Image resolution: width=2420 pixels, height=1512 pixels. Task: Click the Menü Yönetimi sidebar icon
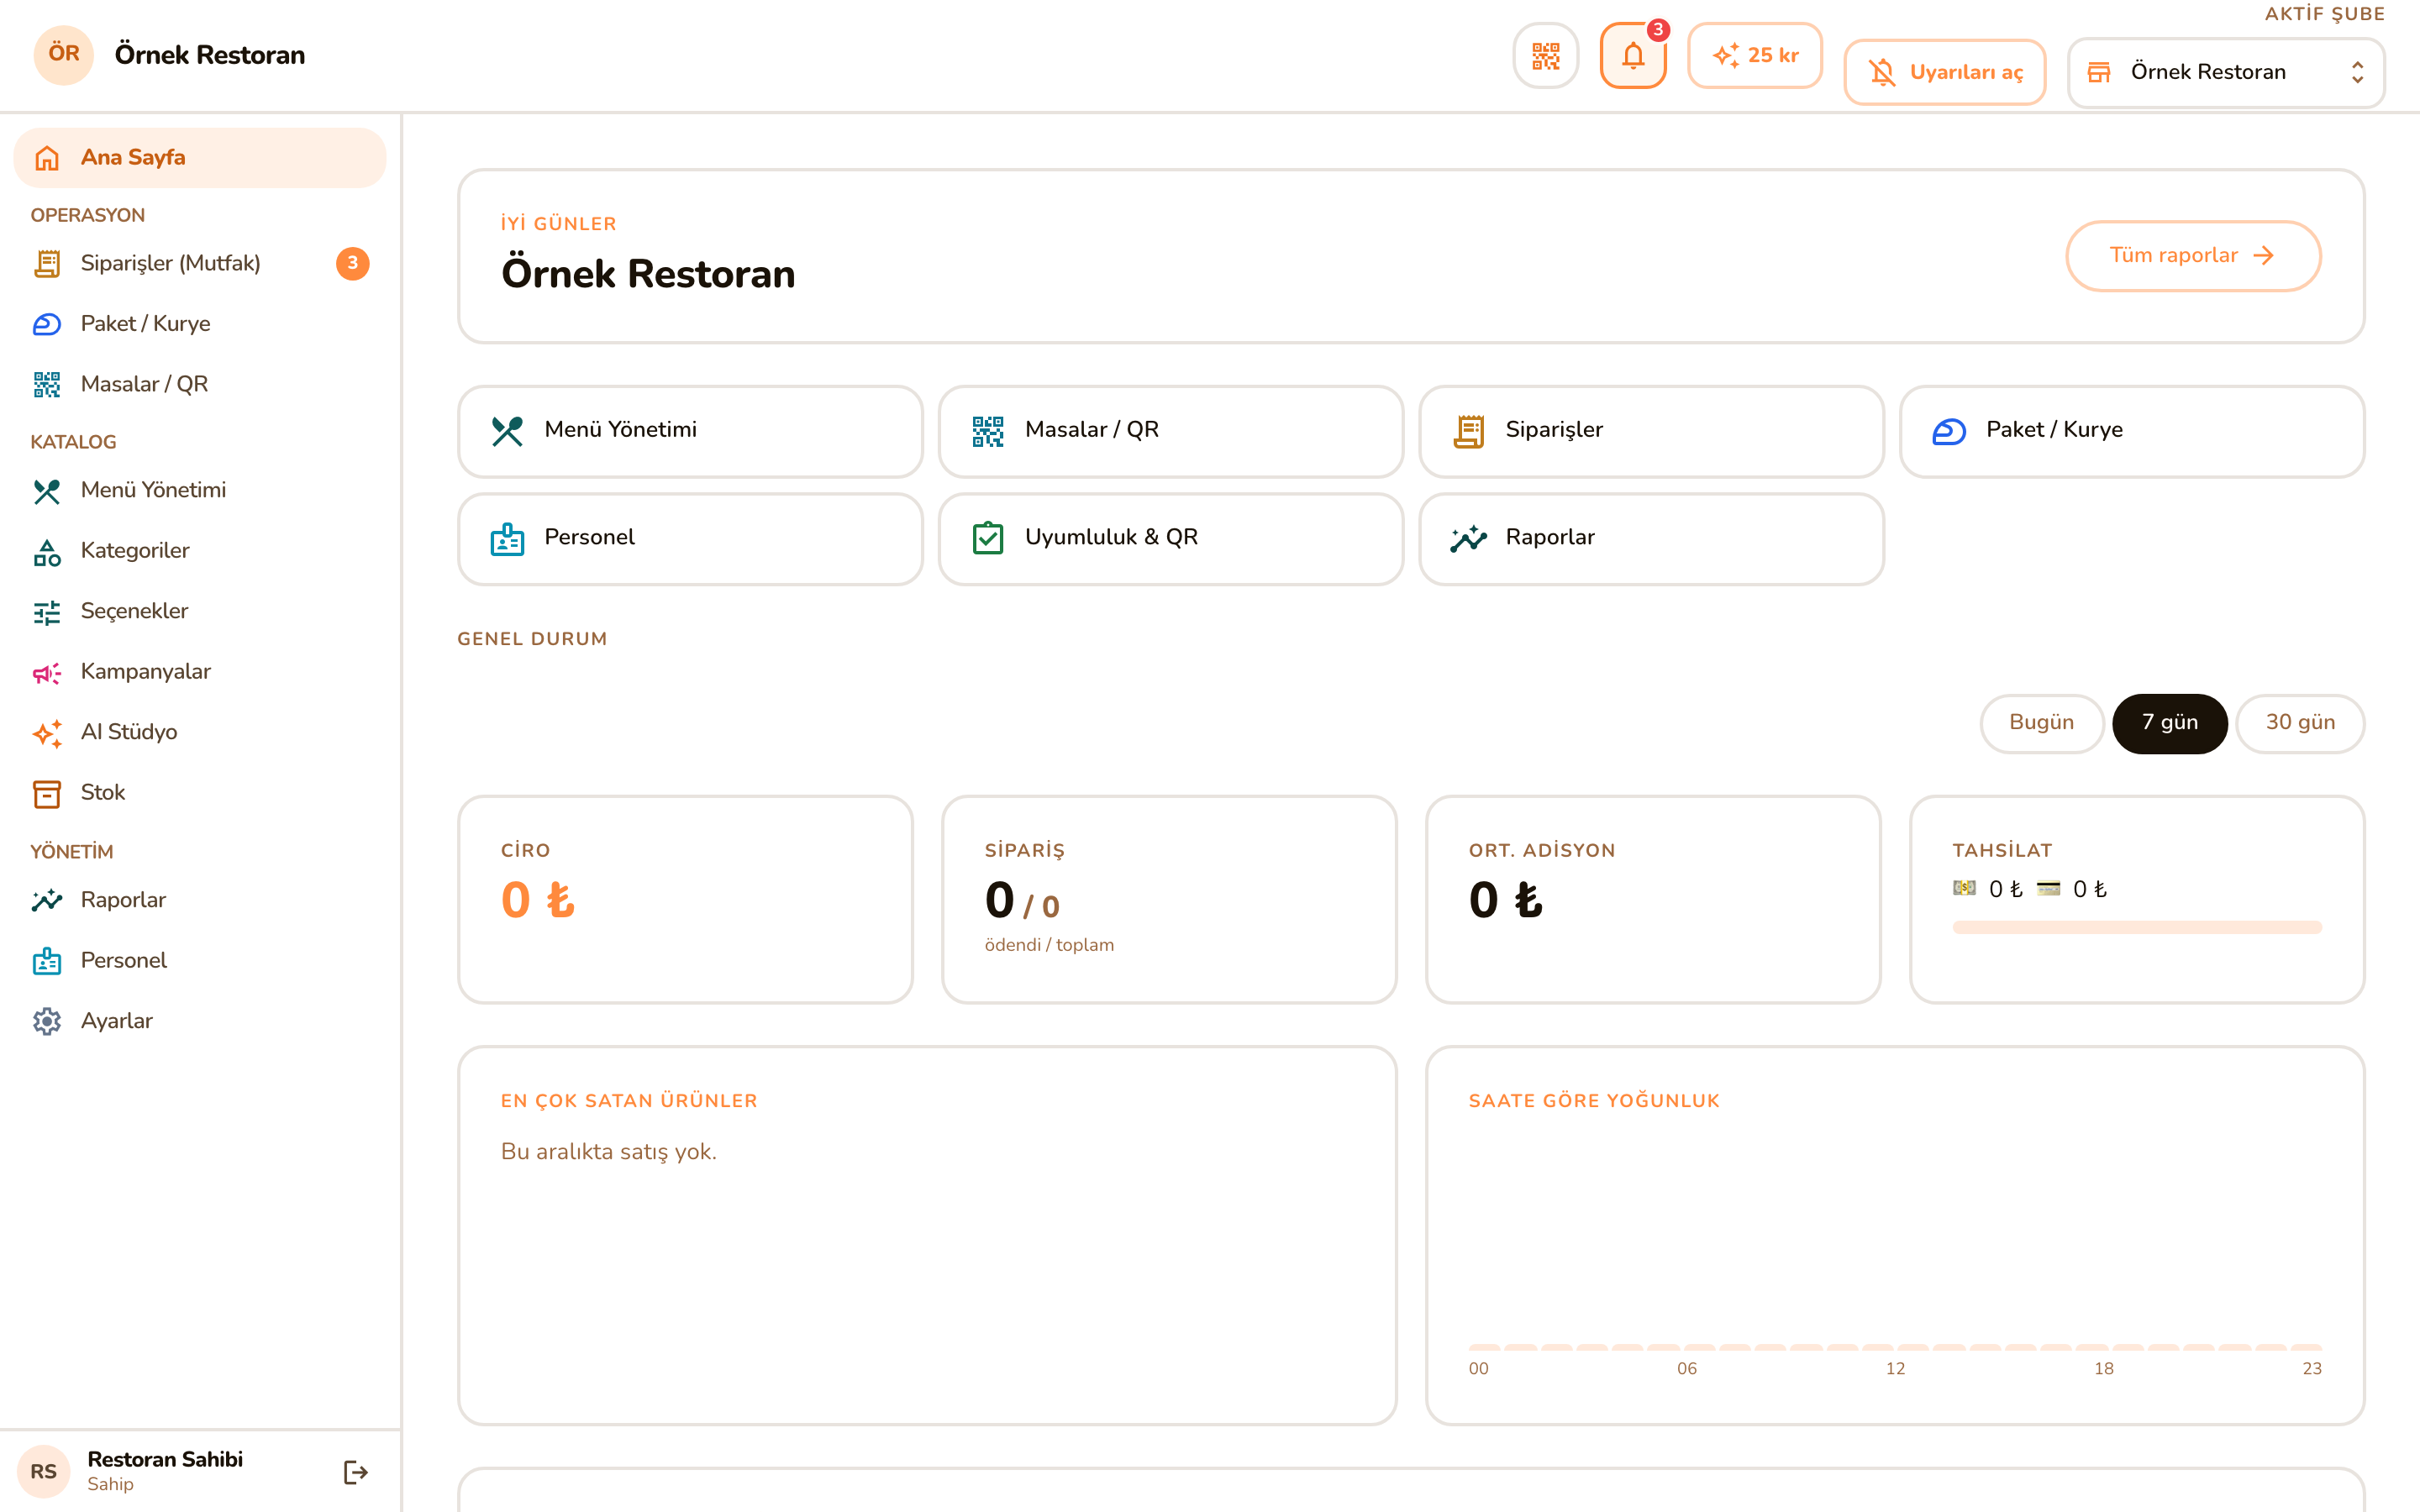coord(47,491)
